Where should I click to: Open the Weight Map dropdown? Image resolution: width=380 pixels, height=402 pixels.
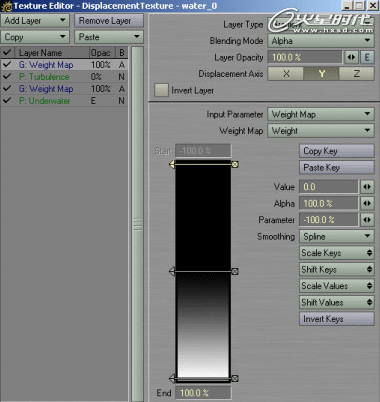pos(321,131)
